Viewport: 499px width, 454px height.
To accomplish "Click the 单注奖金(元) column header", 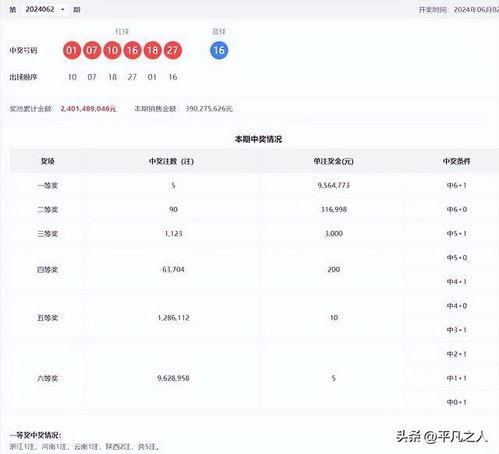I will (333, 161).
